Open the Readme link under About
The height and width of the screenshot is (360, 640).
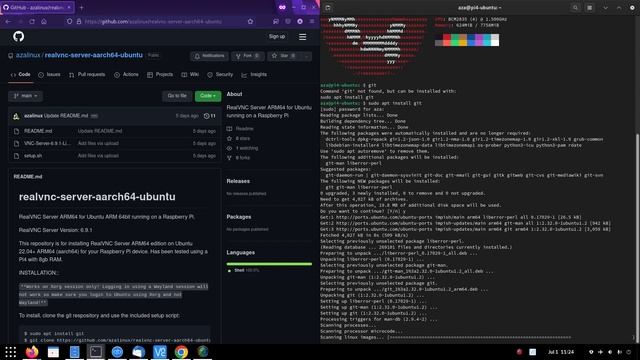point(240,129)
